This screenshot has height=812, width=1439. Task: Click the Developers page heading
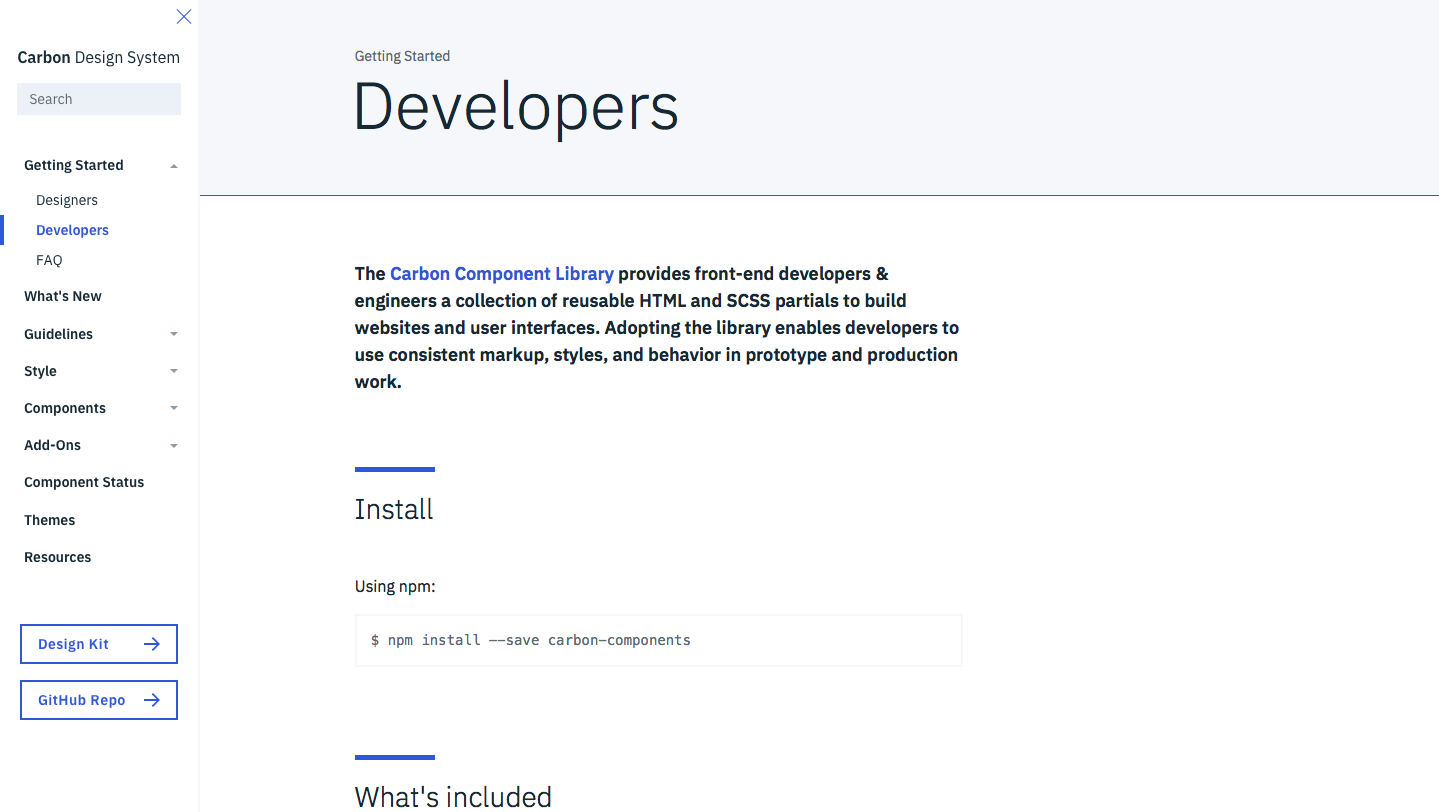516,107
